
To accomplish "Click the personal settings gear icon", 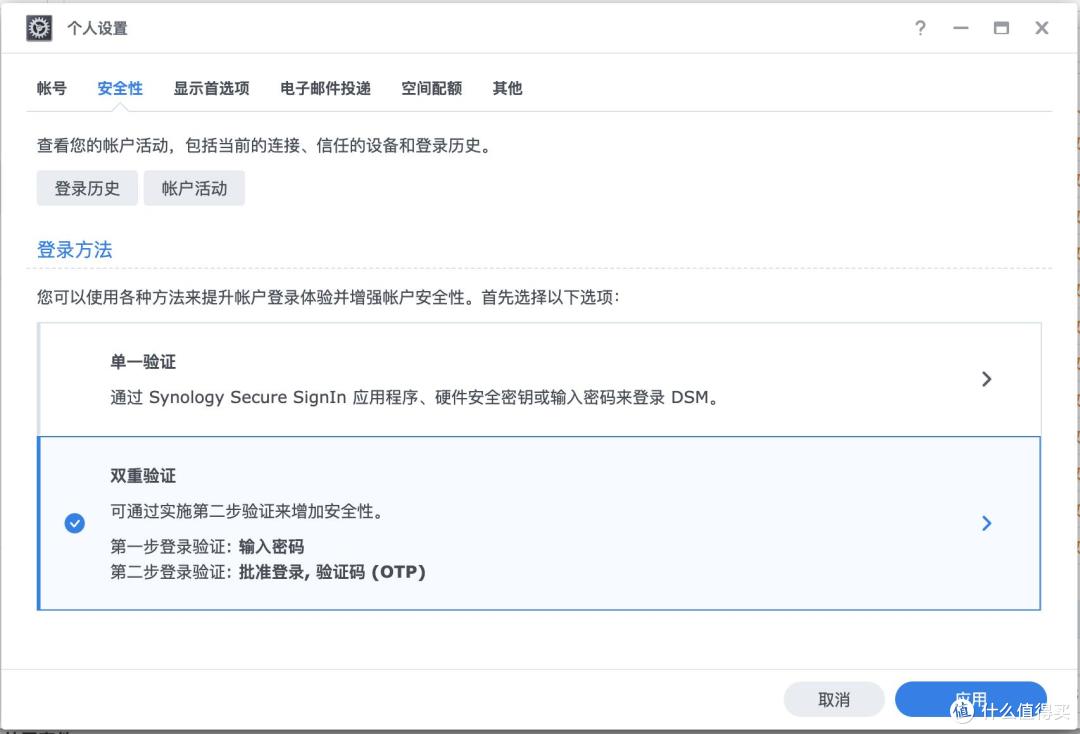I will pos(39,28).
